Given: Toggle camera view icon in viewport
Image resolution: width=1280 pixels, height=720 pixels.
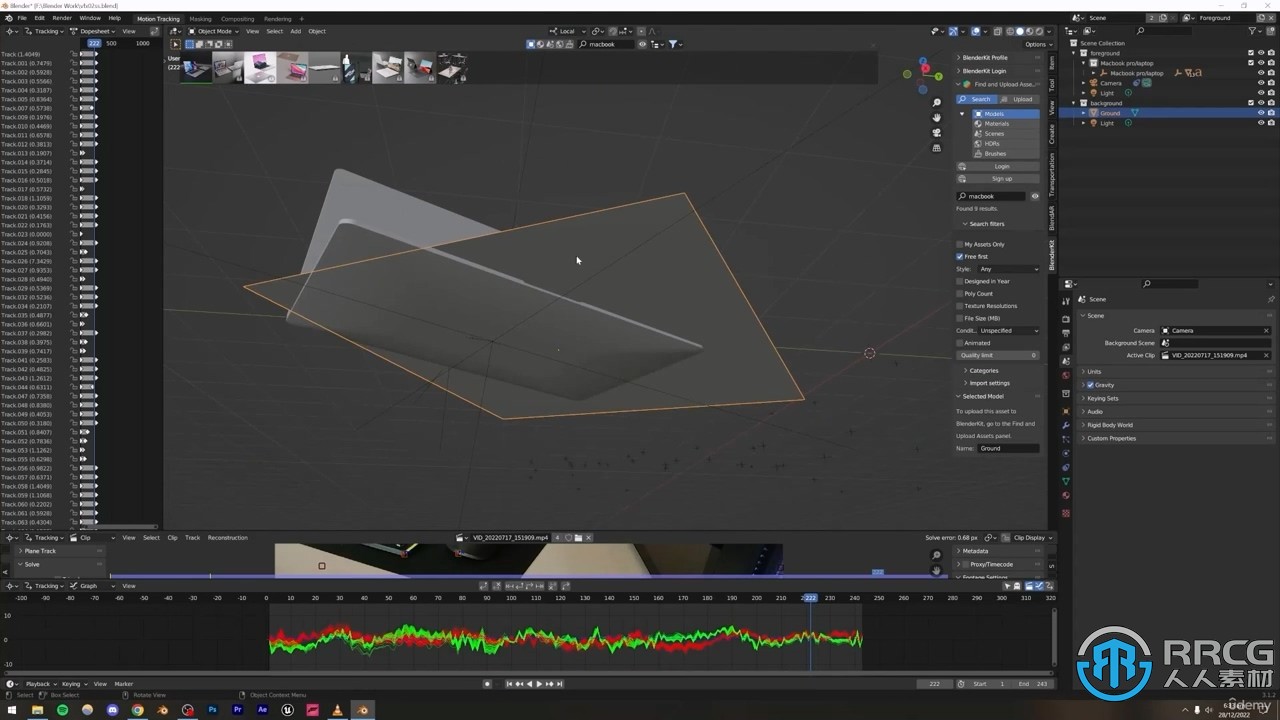Looking at the screenshot, I should click(936, 133).
